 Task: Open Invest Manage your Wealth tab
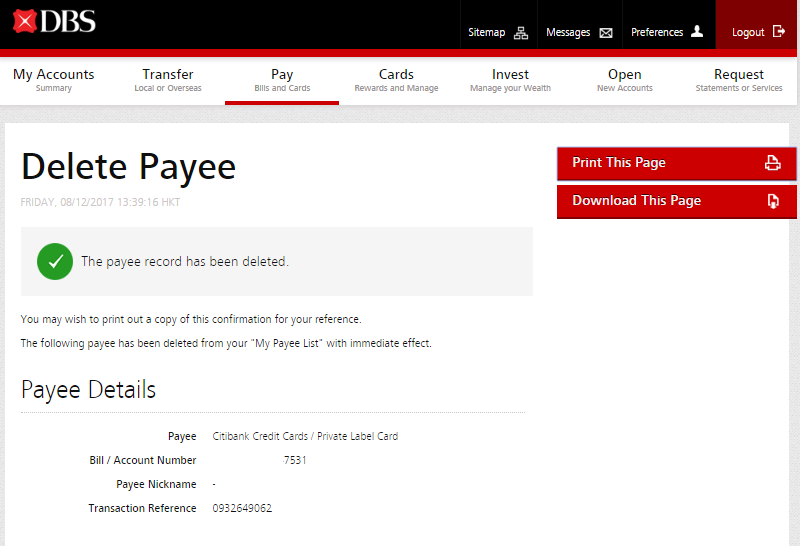tap(510, 80)
